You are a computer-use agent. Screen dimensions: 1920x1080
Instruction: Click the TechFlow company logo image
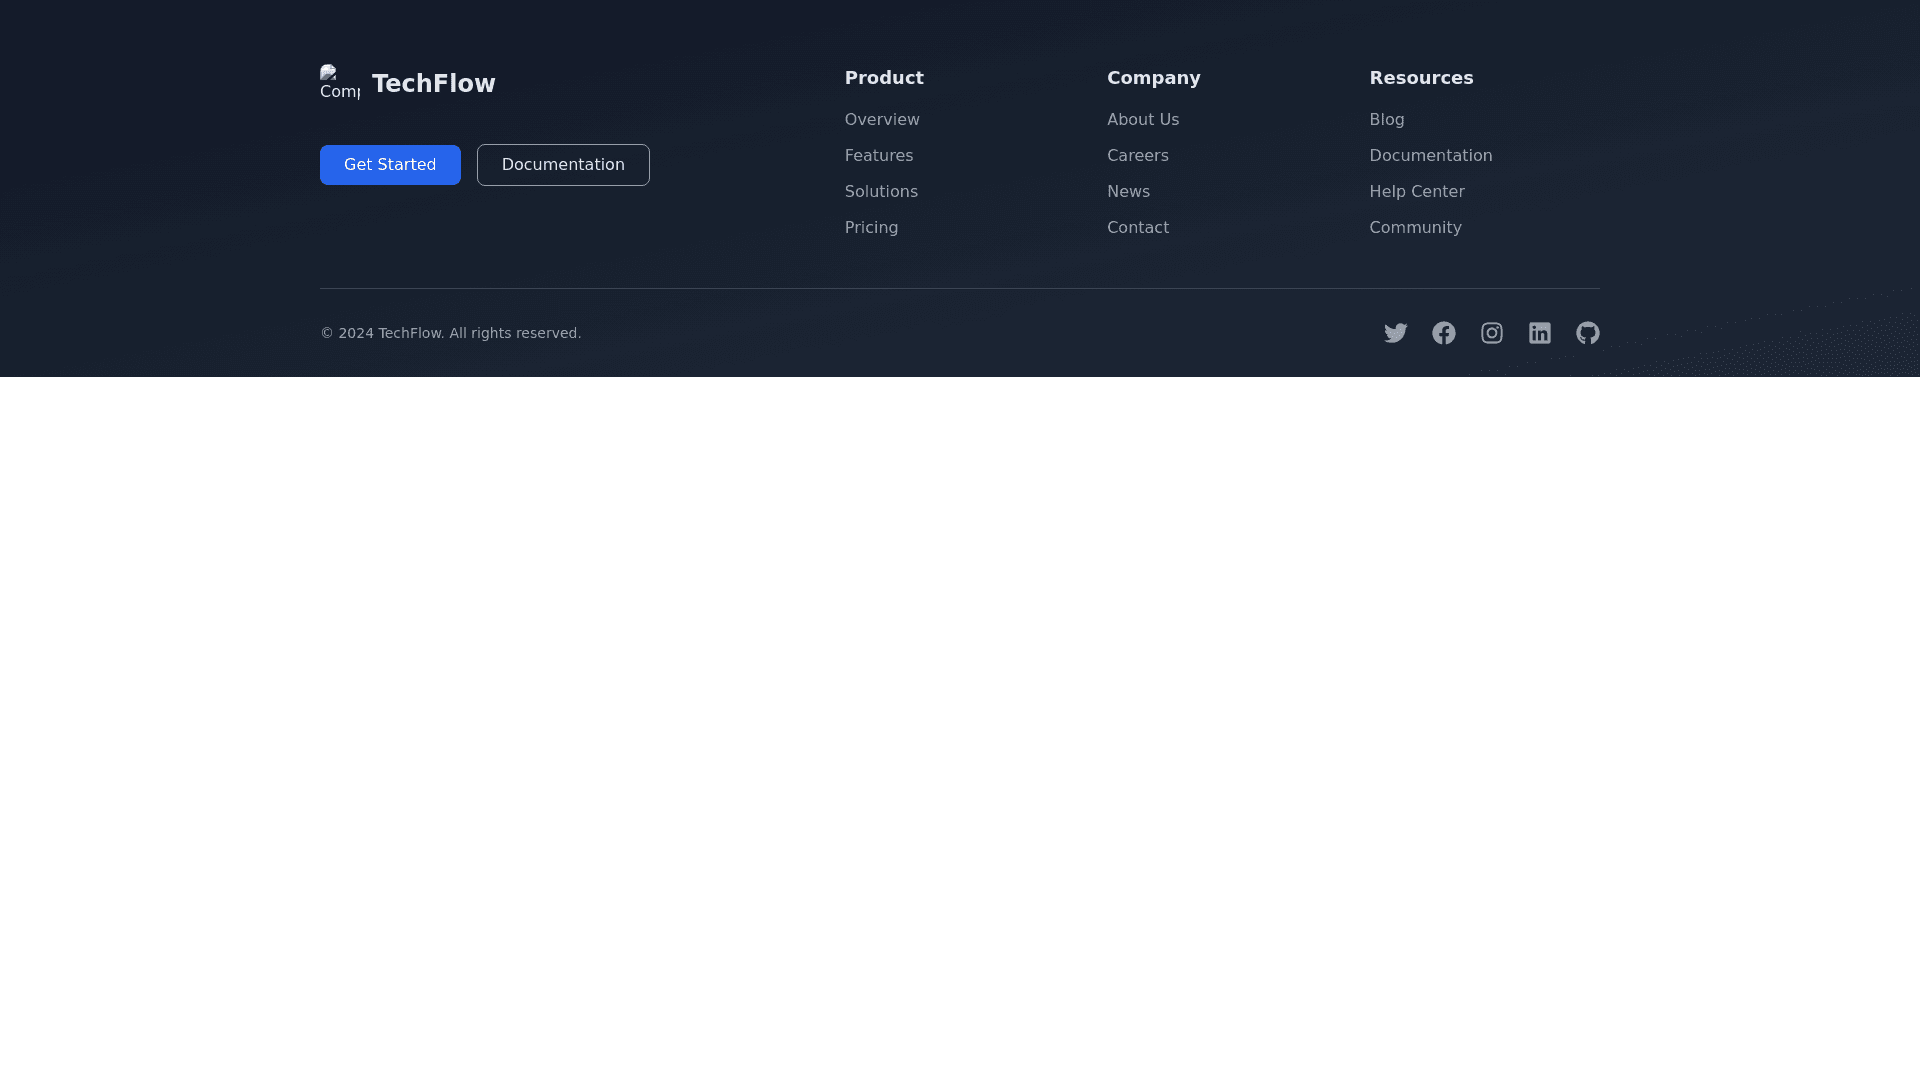point(339,84)
